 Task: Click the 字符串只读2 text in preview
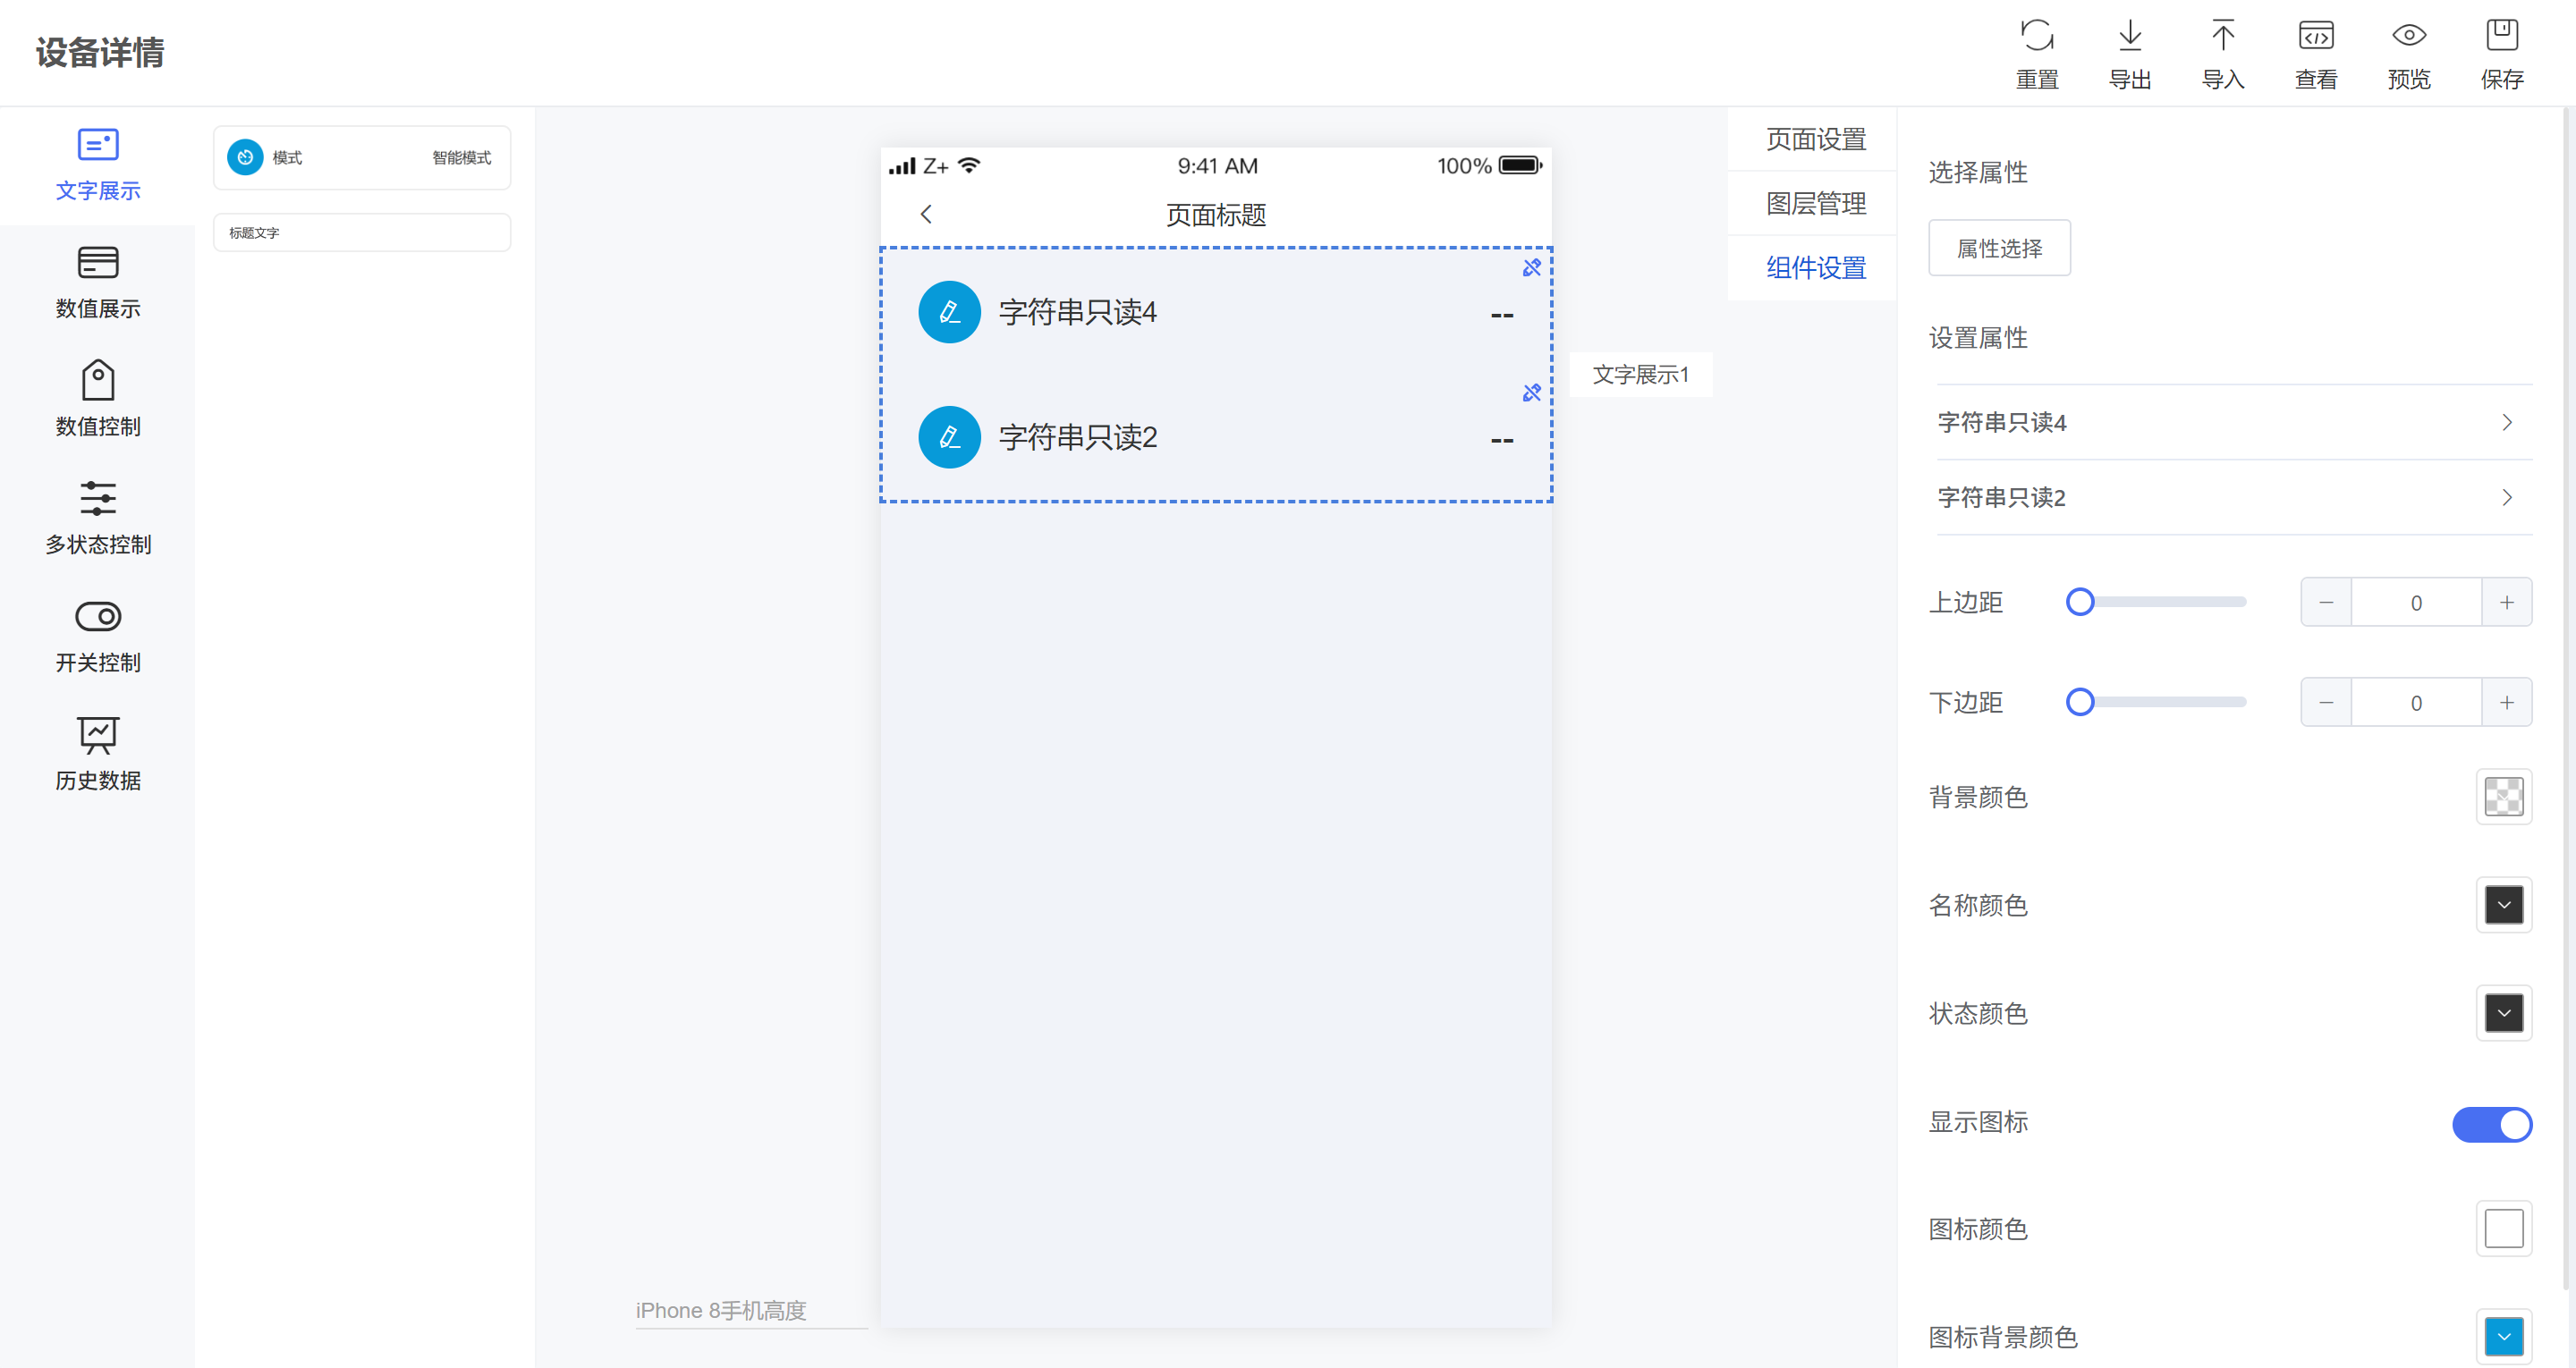tap(1077, 437)
